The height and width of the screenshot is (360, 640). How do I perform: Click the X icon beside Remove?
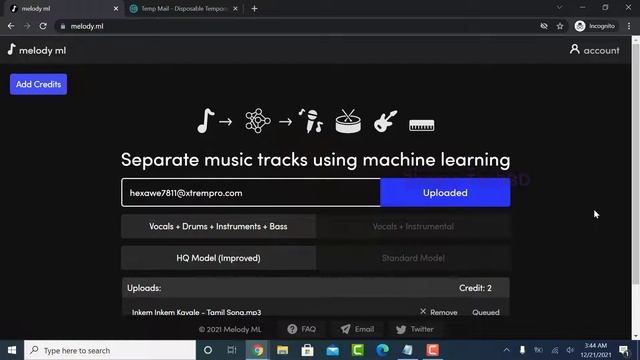423,311
